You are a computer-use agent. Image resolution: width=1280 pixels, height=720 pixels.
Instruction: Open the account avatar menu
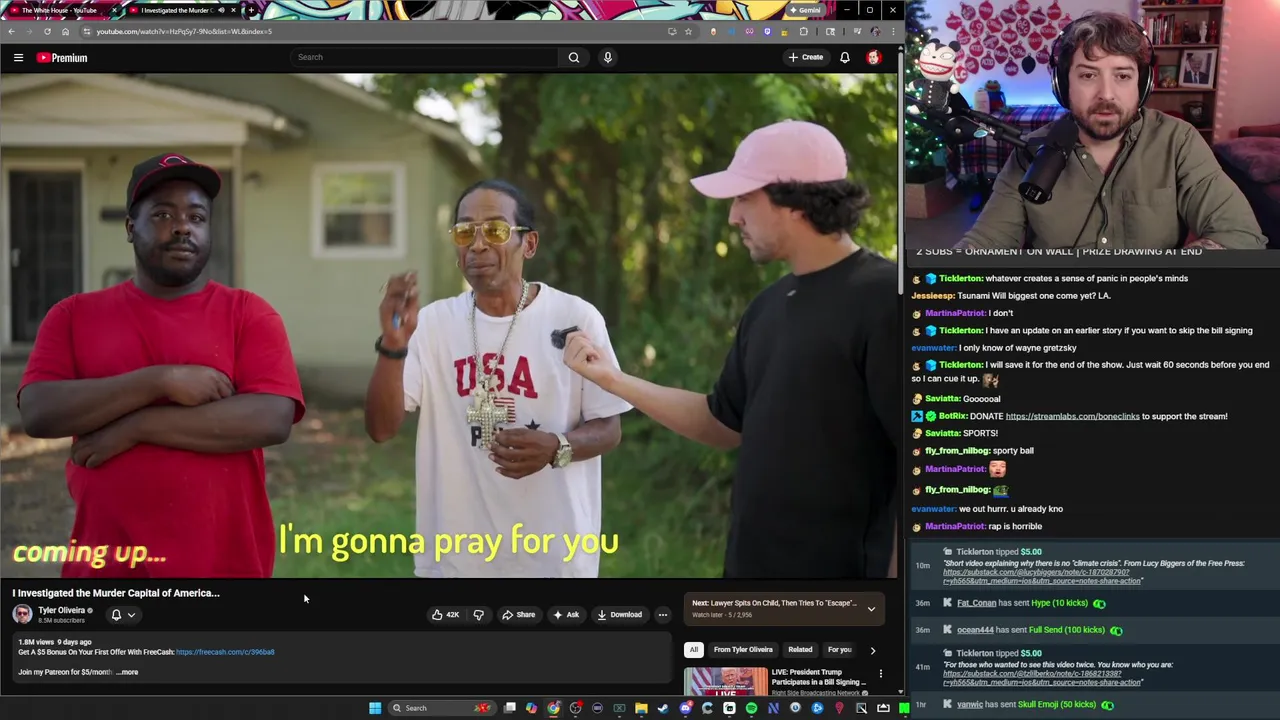(x=874, y=57)
